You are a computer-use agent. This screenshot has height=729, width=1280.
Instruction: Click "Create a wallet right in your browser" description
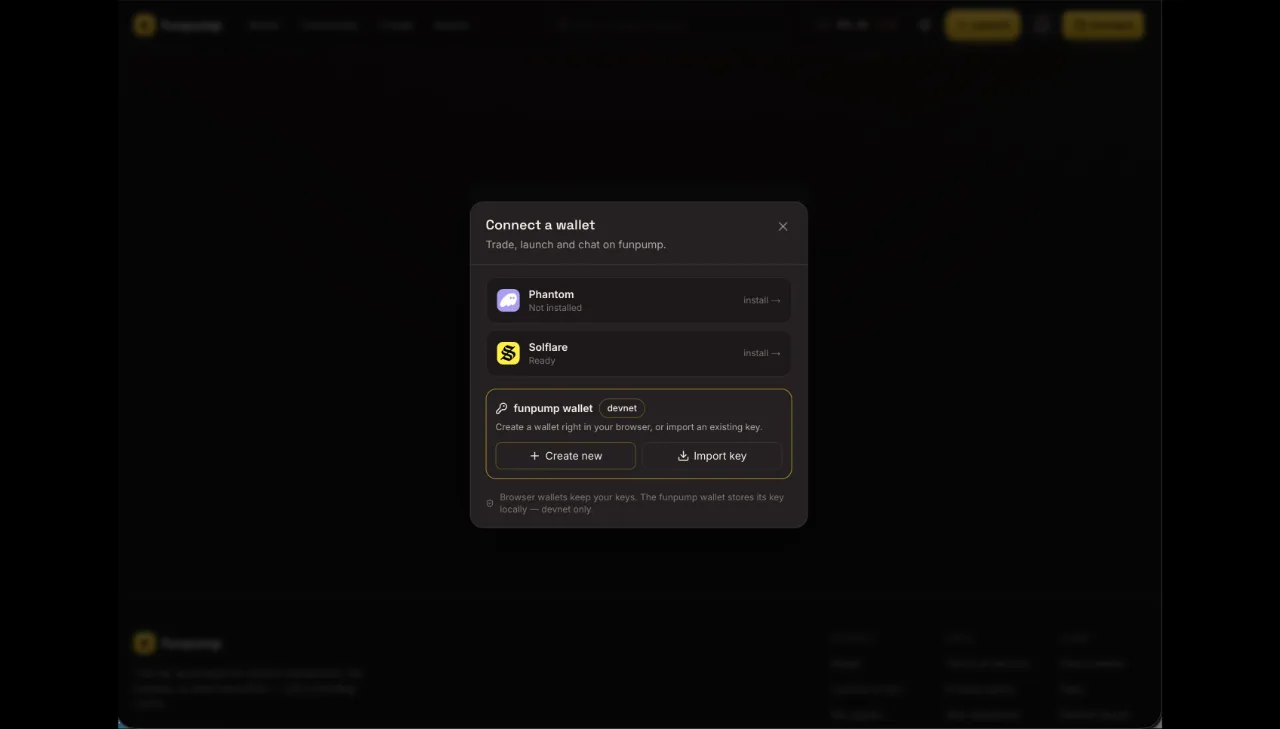(x=629, y=427)
